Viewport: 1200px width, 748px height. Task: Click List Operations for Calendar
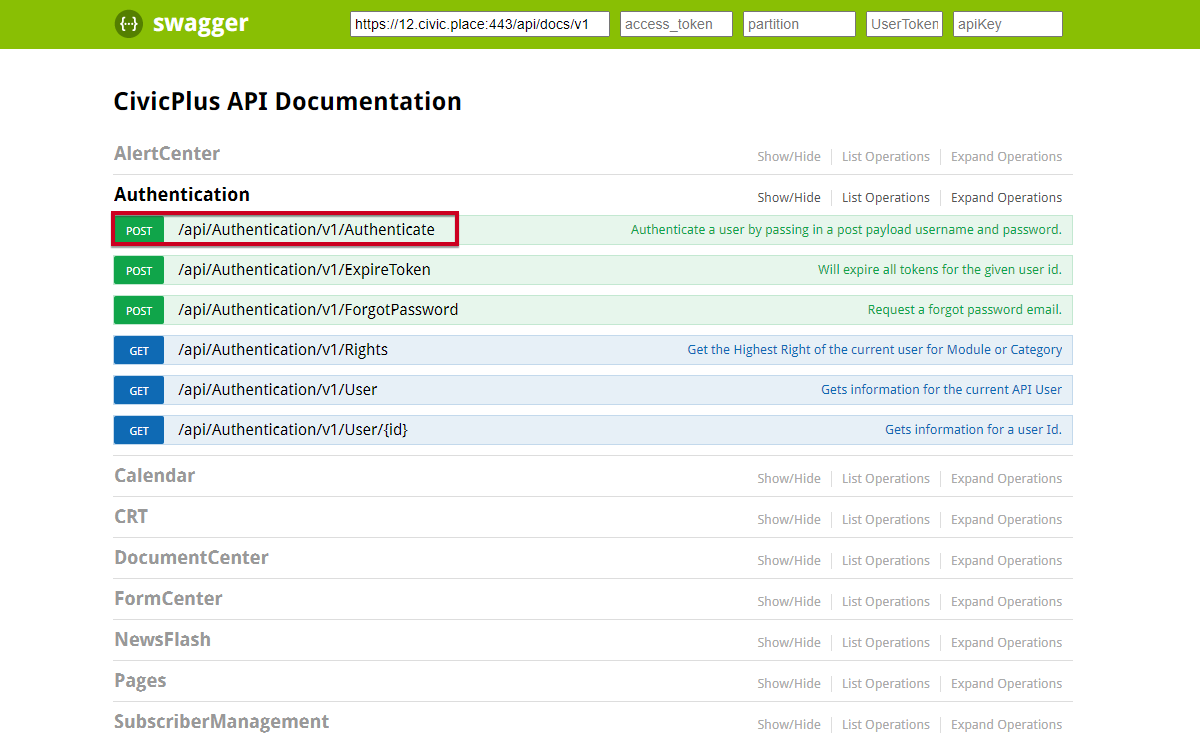pyautogui.click(x=886, y=479)
